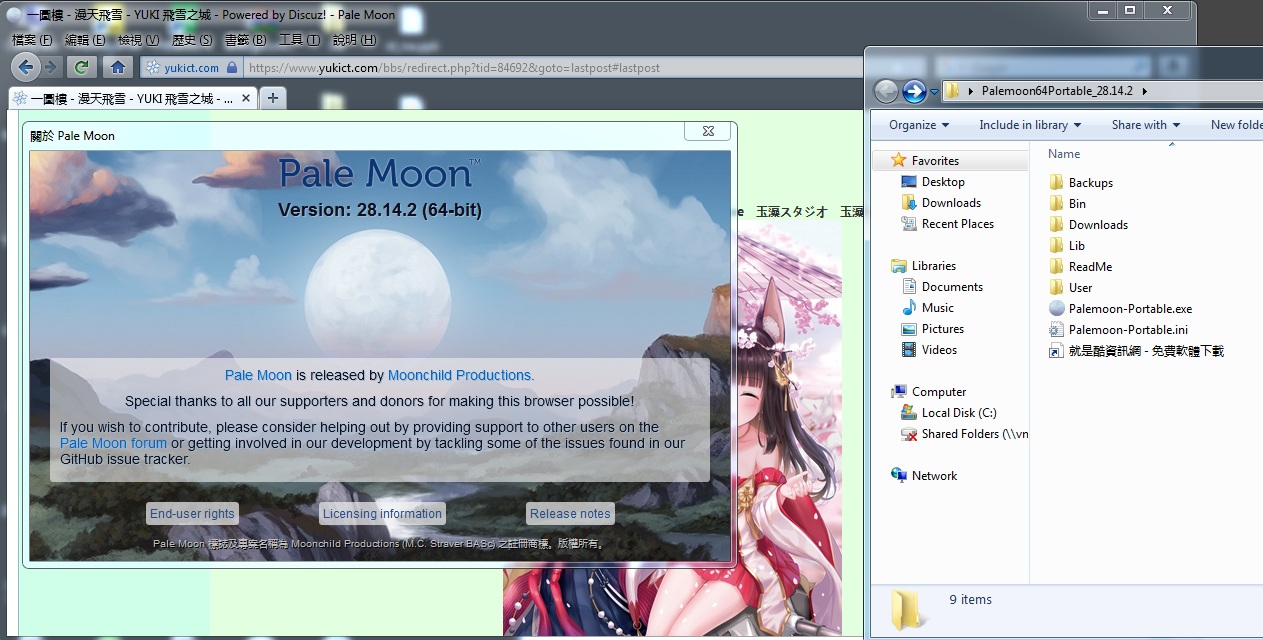Close the 關於 Pale Moon dialog
The height and width of the screenshot is (640, 1263).
pyautogui.click(x=708, y=131)
